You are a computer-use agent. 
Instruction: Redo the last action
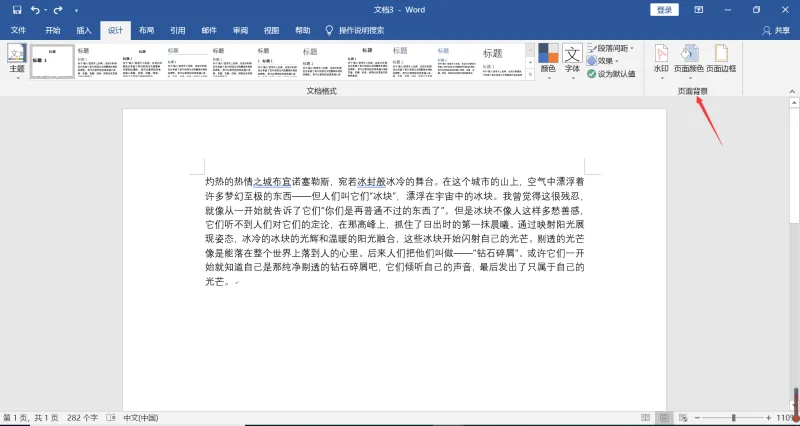(x=58, y=10)
